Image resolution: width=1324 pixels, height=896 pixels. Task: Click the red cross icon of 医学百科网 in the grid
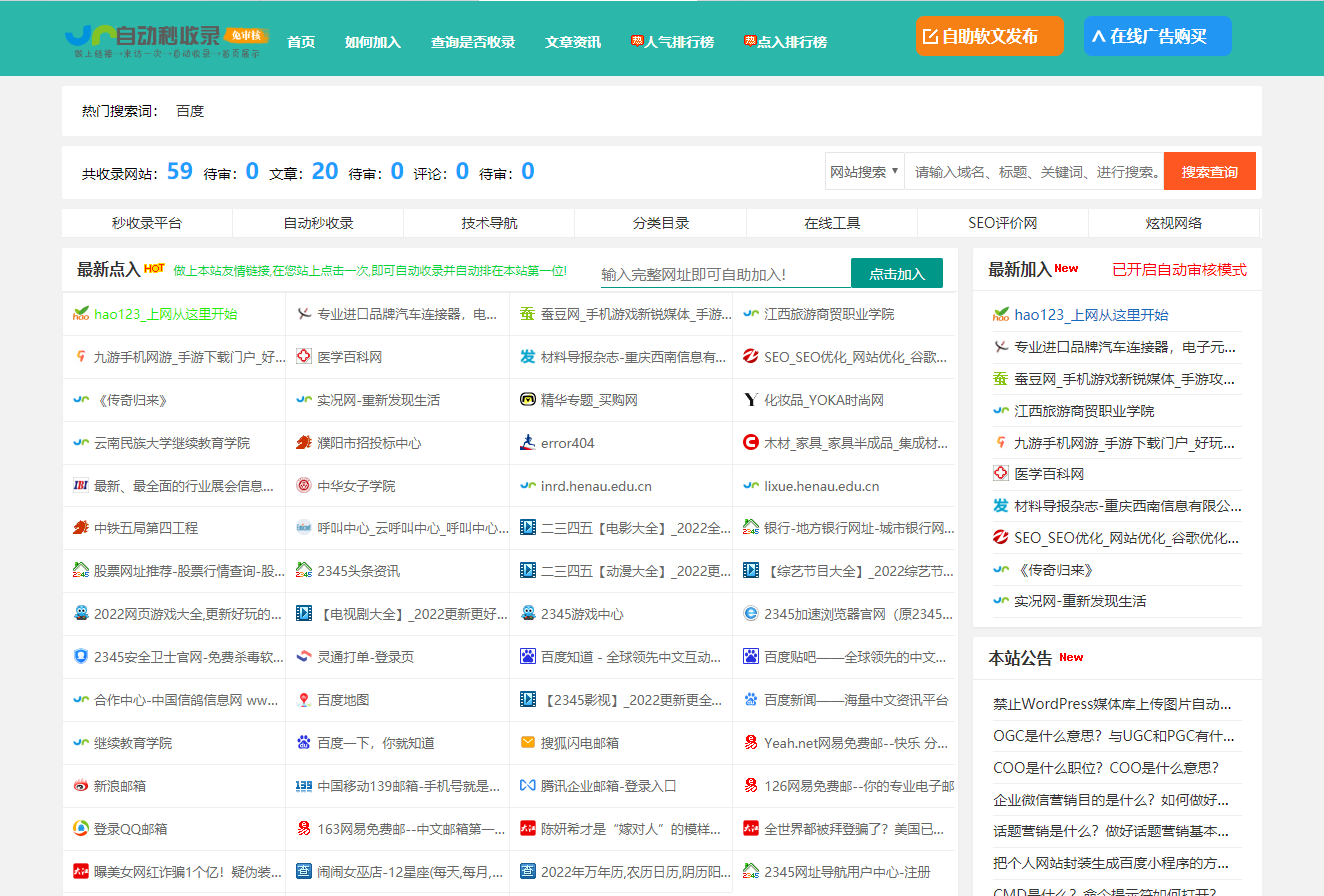[x=304, y=357]
